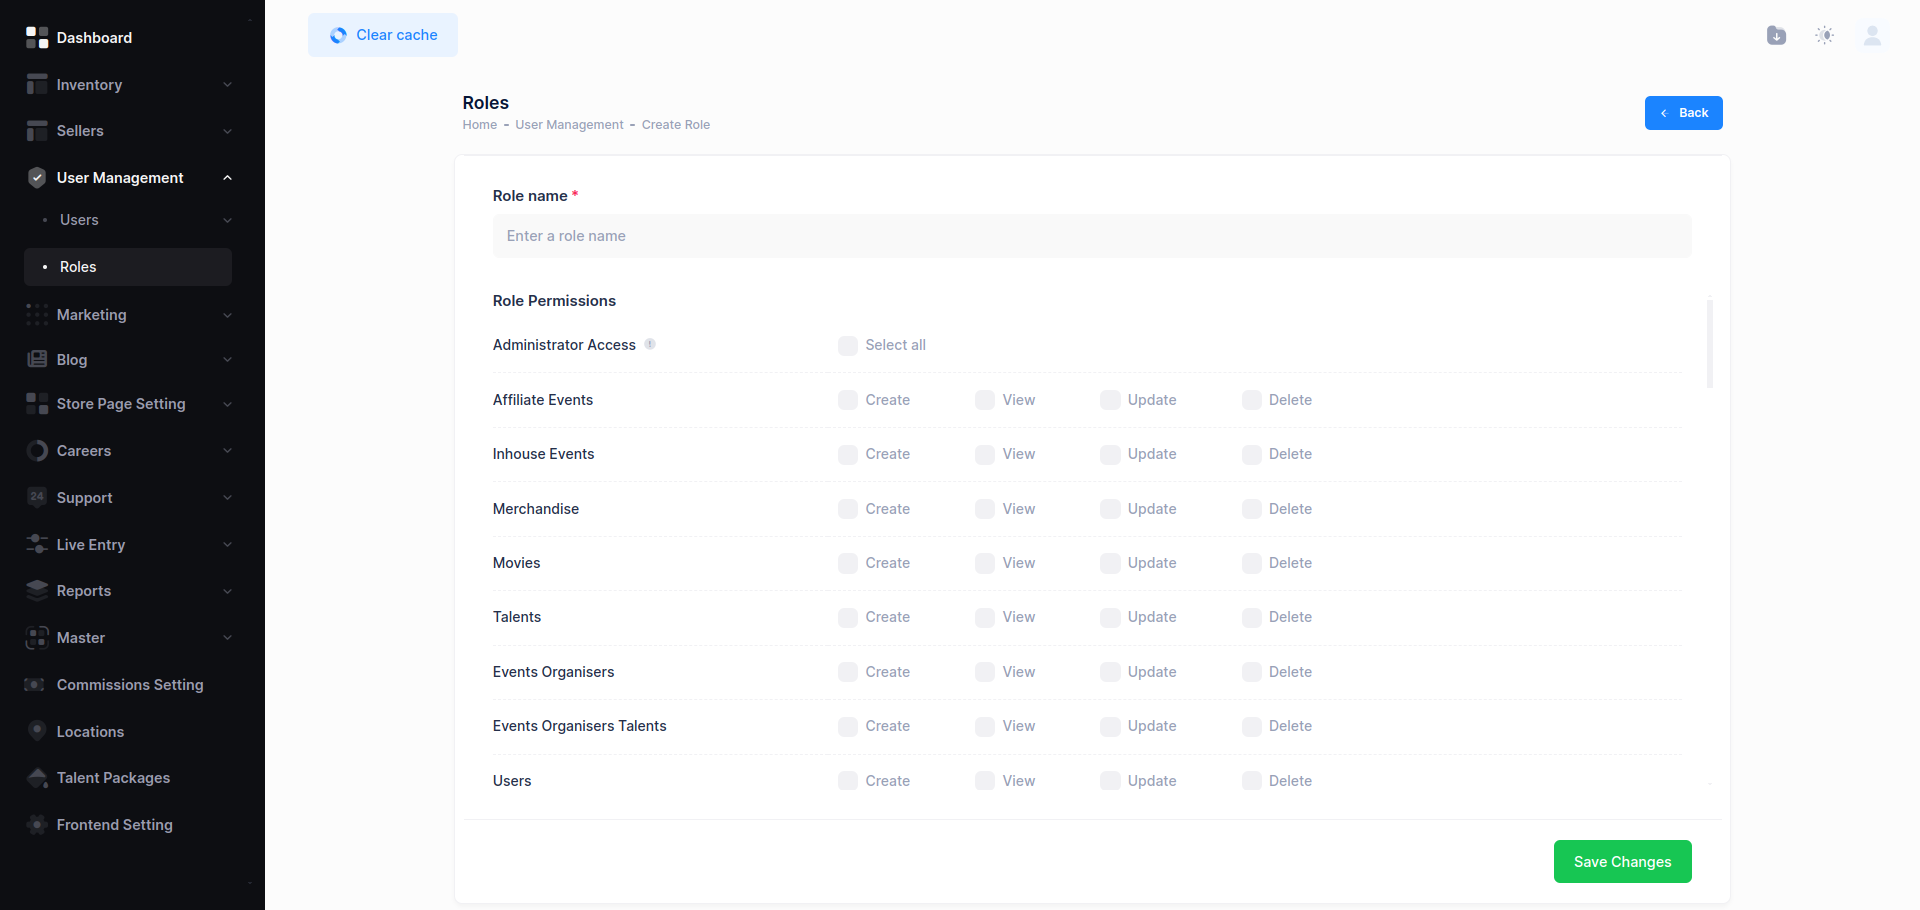1920x910 pixels.
Task: Toggle the light/dark theme sun icon
Action: [1824, 36]
